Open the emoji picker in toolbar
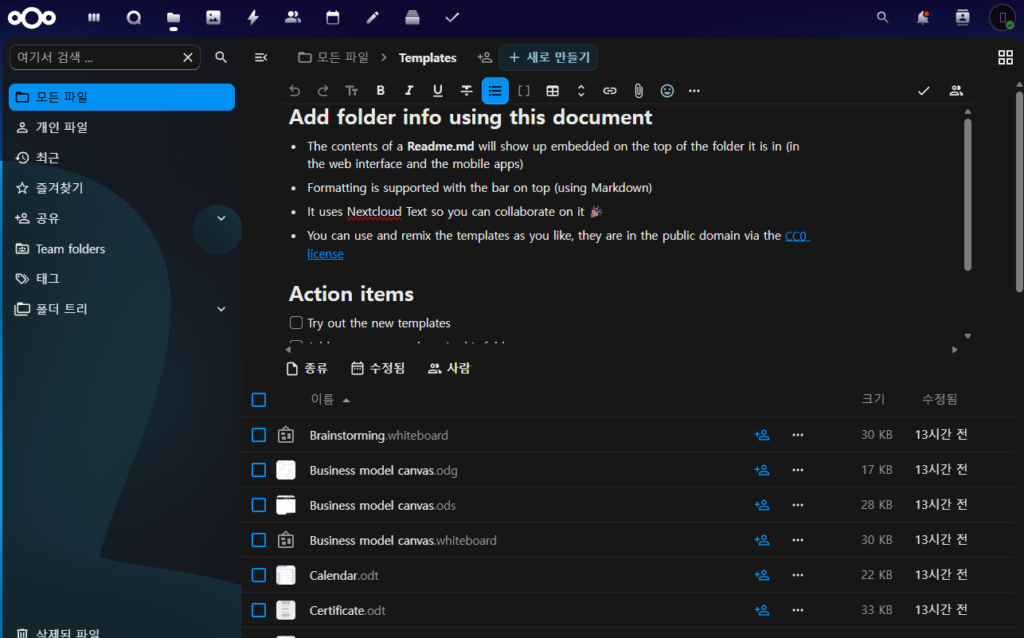The image size is (1024, 638). coord(667,91)
